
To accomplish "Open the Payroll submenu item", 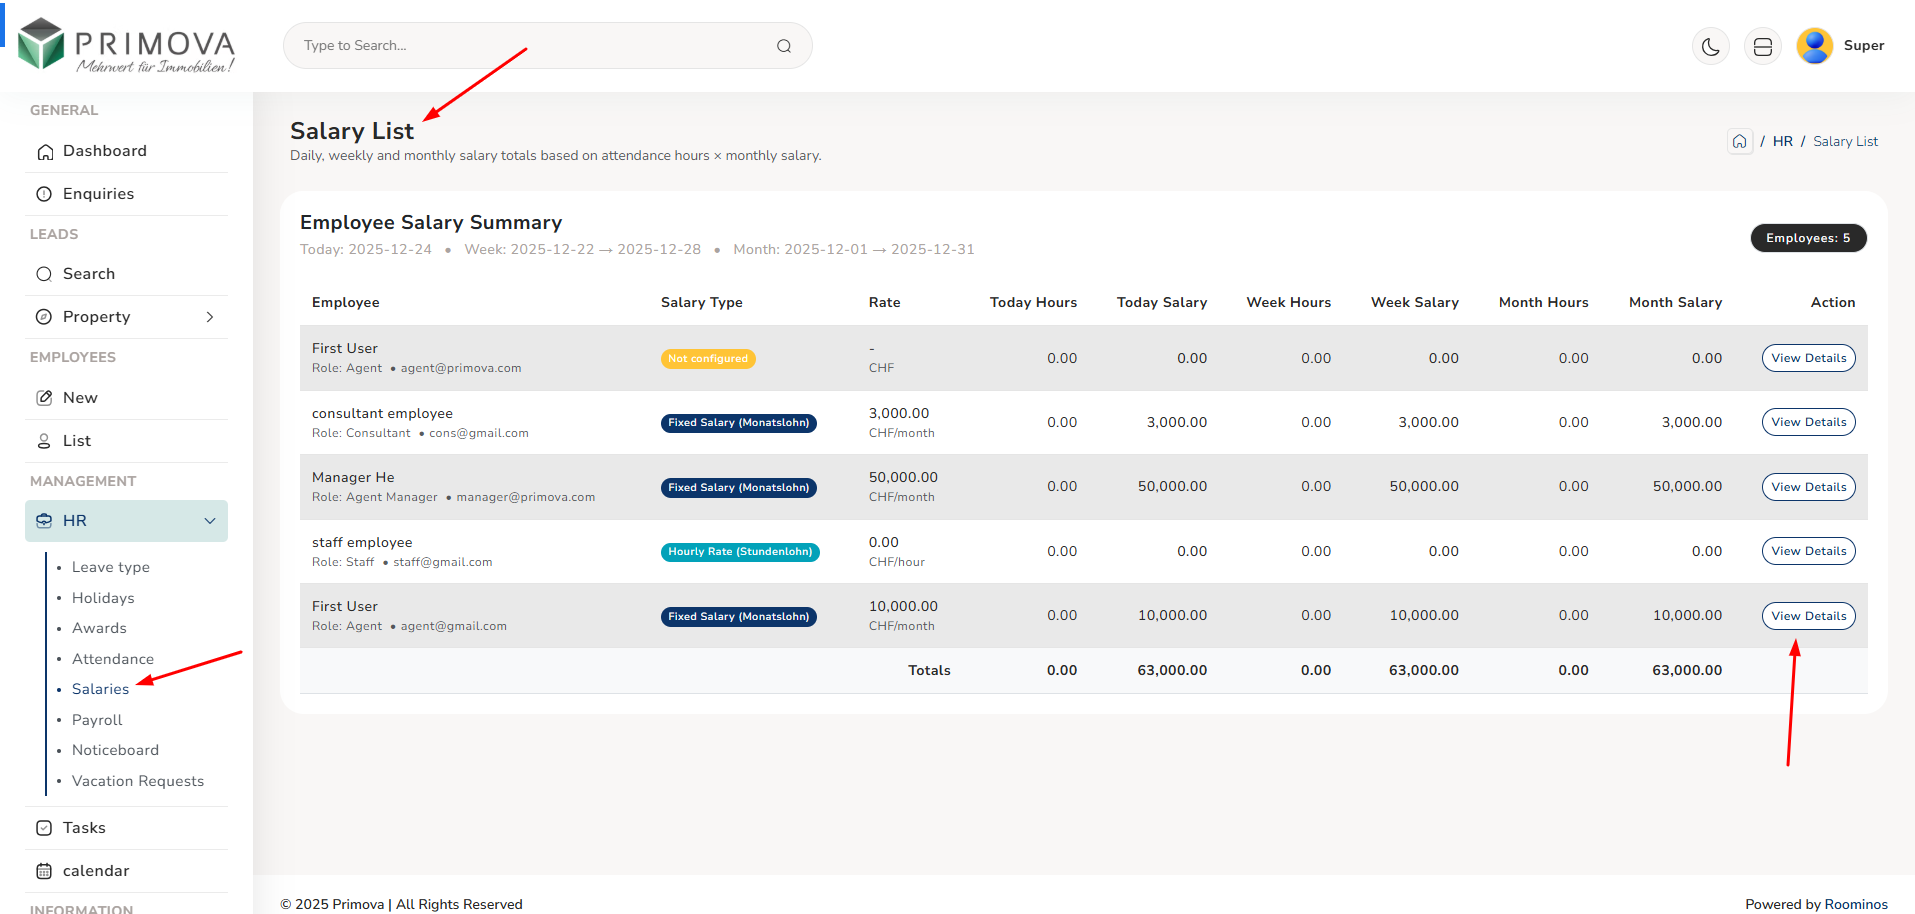I will [x=97, y=720].
